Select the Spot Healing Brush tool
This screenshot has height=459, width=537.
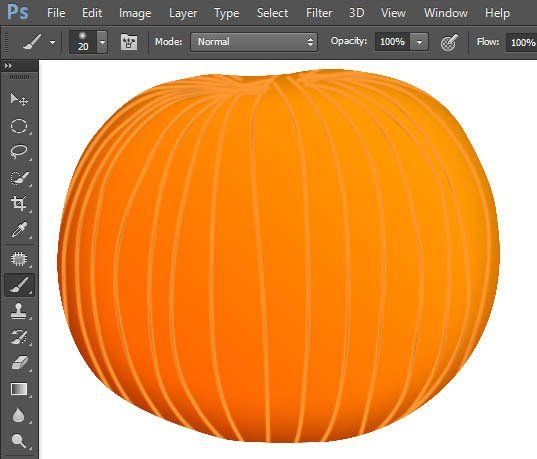tap(19, 259)
